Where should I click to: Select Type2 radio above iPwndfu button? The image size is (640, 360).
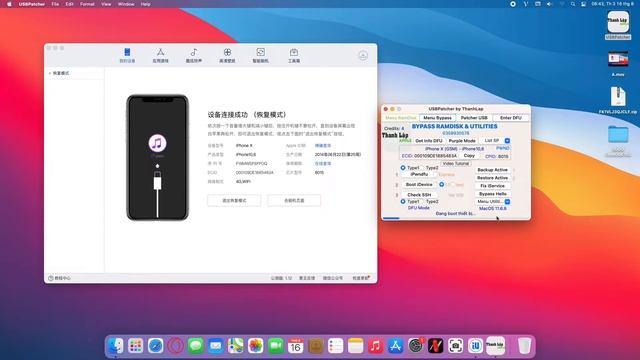422,168
